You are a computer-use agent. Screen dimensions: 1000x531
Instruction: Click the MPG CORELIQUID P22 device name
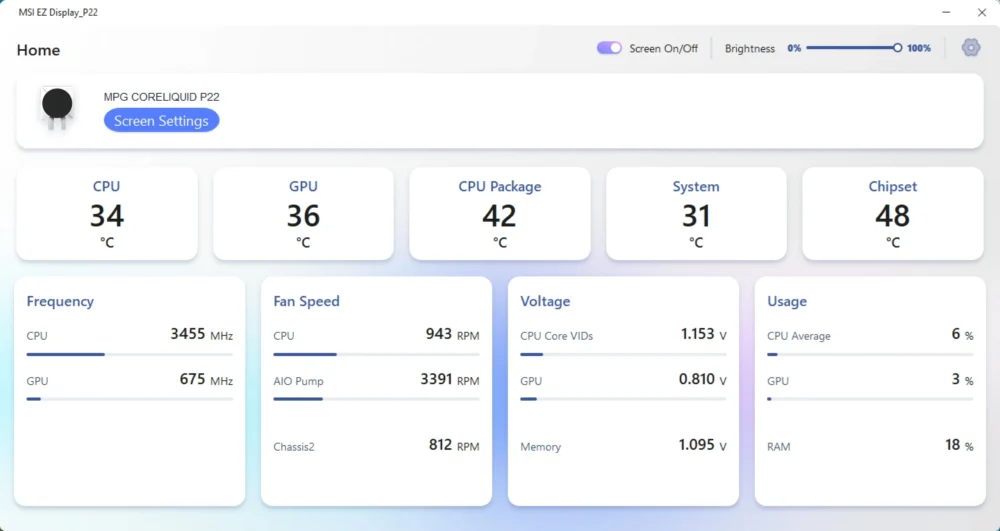[161, 97]
